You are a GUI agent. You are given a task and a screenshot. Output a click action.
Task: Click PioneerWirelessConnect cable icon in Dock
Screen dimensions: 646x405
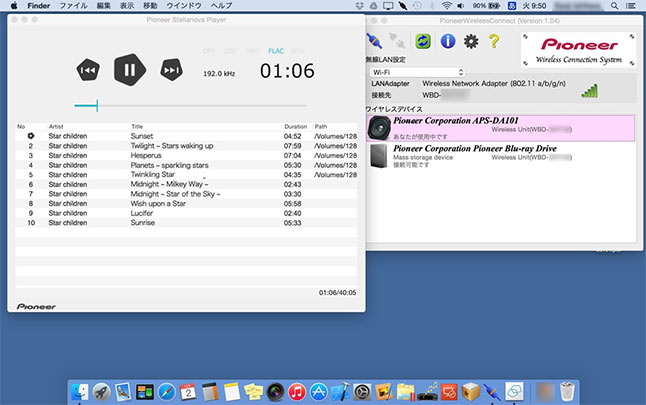492,392
